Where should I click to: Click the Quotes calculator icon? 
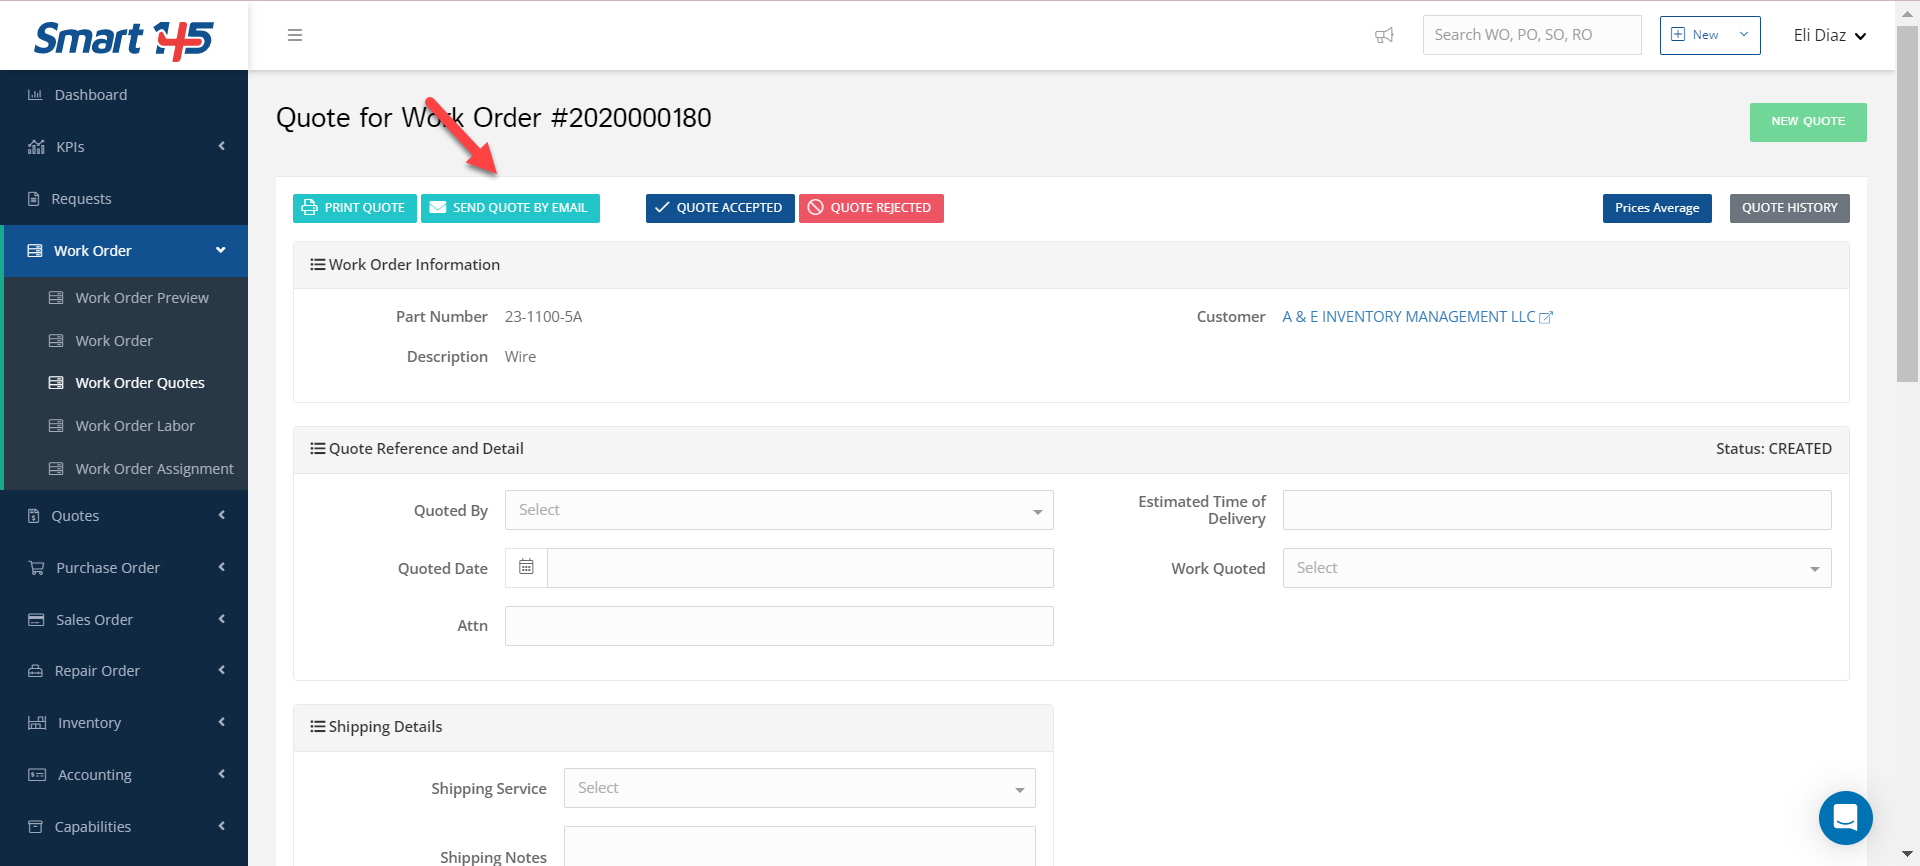[34, 516]
